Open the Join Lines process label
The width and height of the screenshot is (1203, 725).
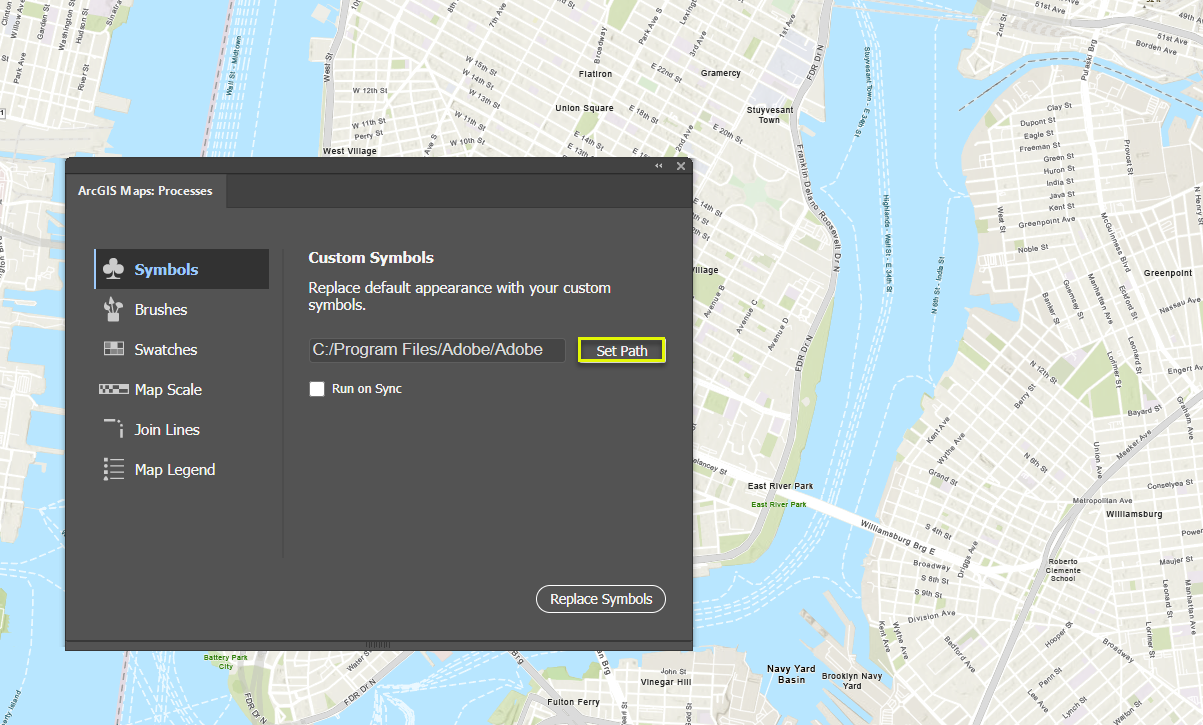[167, 430]
